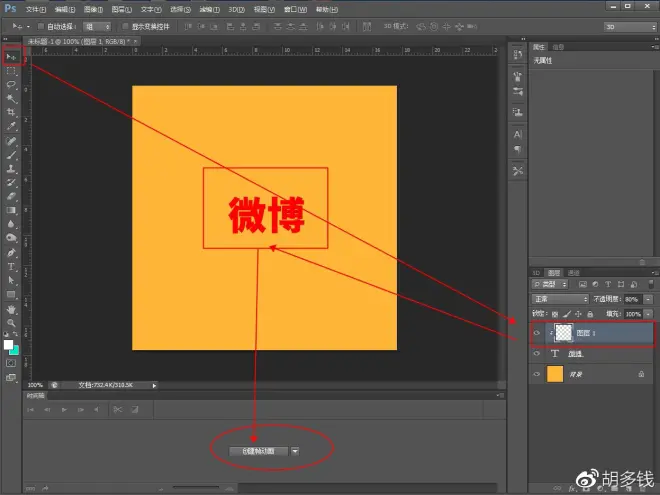Go to the first frame button
Image resolution: width=660 pixels, height=495 pixels.
click(x=30, y=410)
